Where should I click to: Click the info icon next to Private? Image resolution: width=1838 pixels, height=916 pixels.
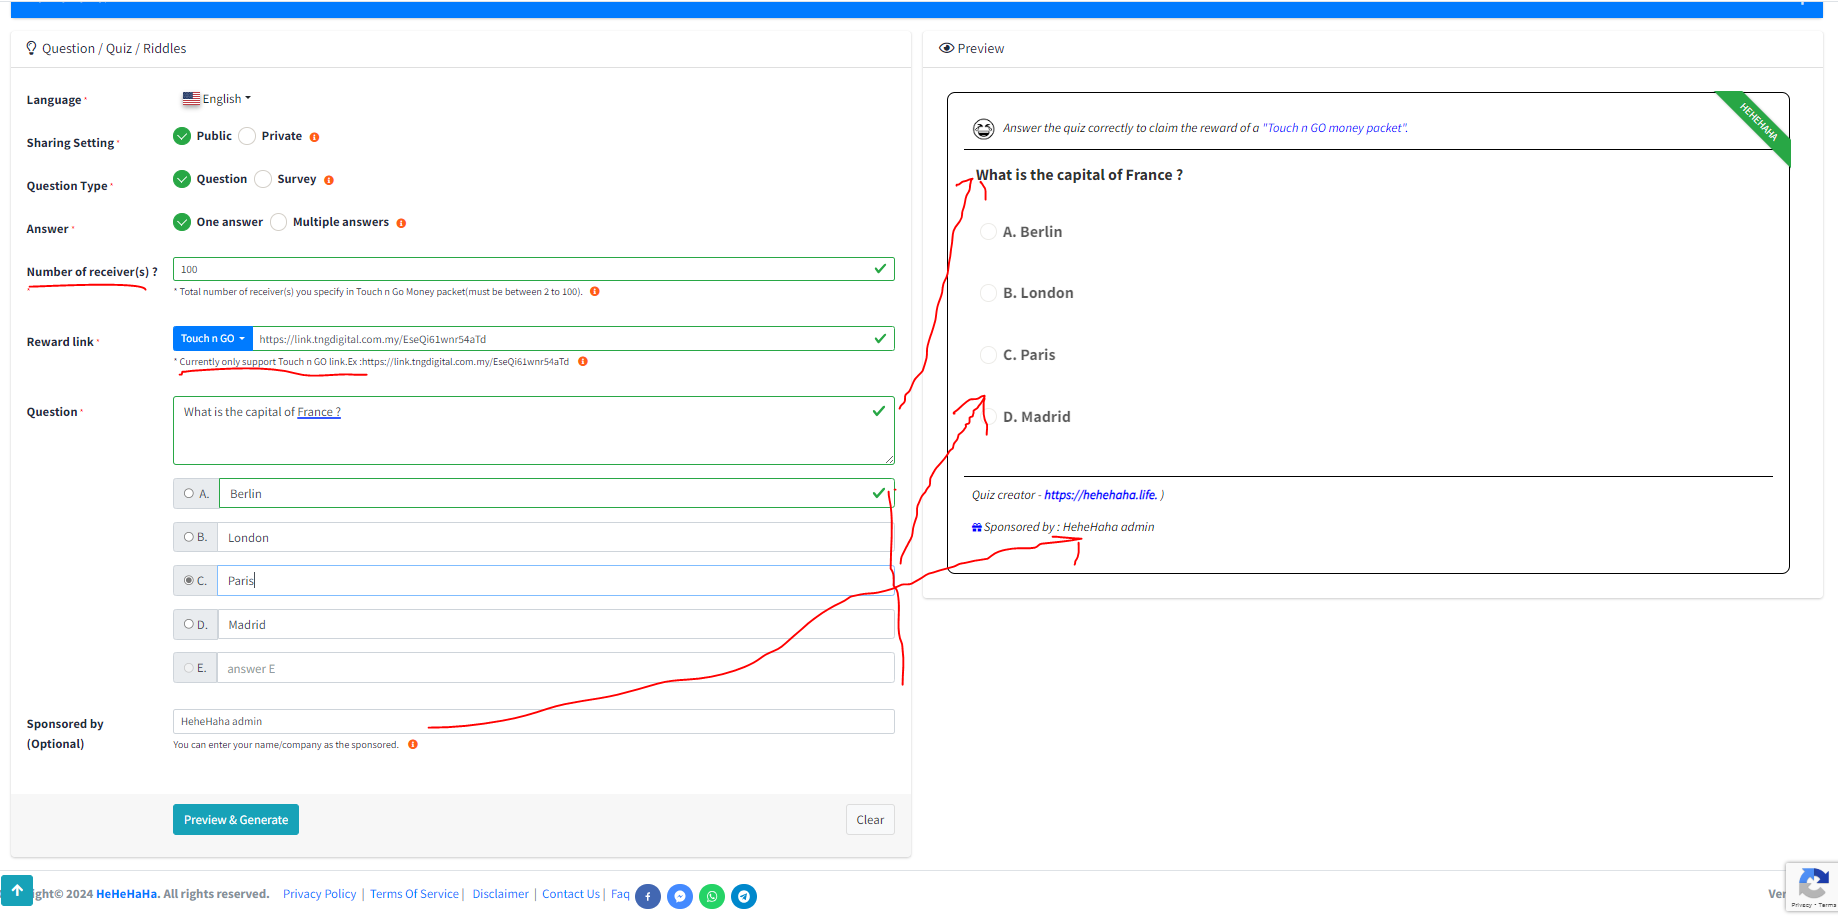(314, 137)
